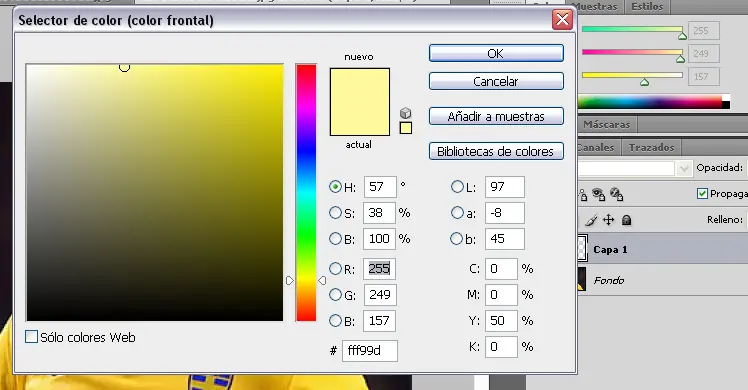Viewport: 748px width, 390px height.
Task: Click inside the large saturation-brightness color field
Action: [x=155, y=193]
